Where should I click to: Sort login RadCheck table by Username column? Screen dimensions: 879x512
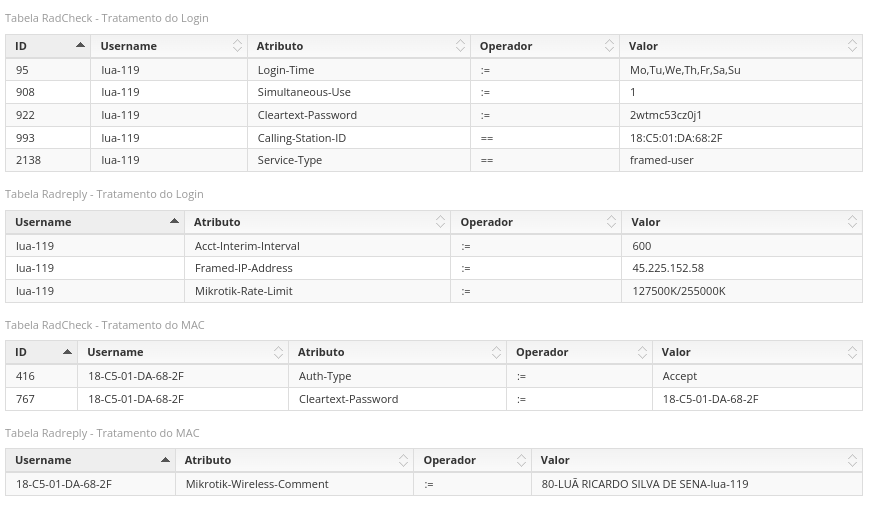click(169, 46)
